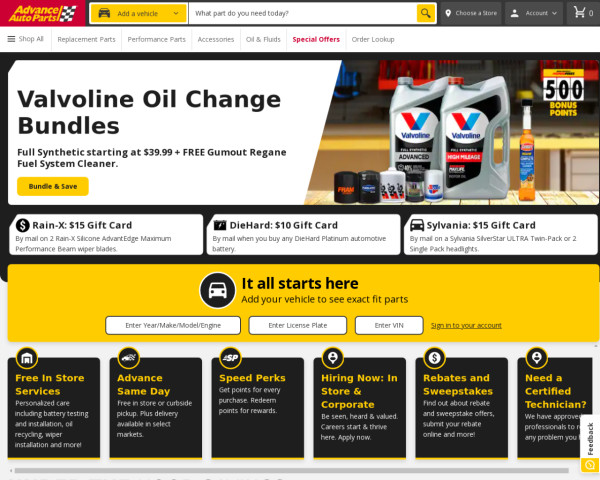Image resolution: width=600 pixels, height=480 pixels.
Task: Go to Special Offers
Action: [316, 39]
